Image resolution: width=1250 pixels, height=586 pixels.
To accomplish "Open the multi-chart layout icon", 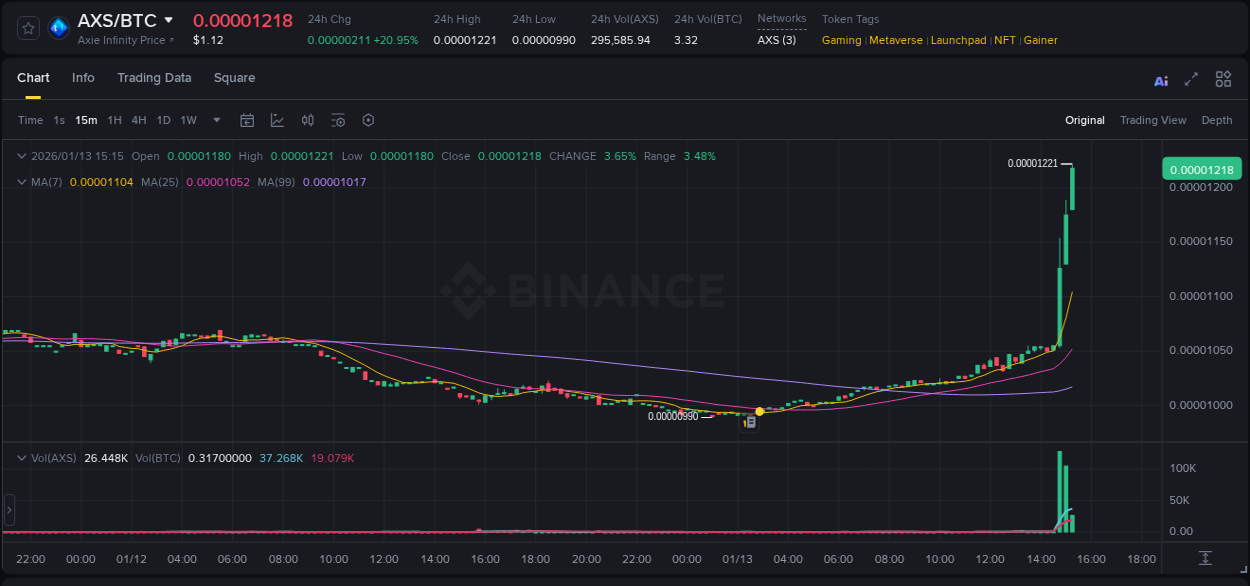I will (x=1222, y=79).
